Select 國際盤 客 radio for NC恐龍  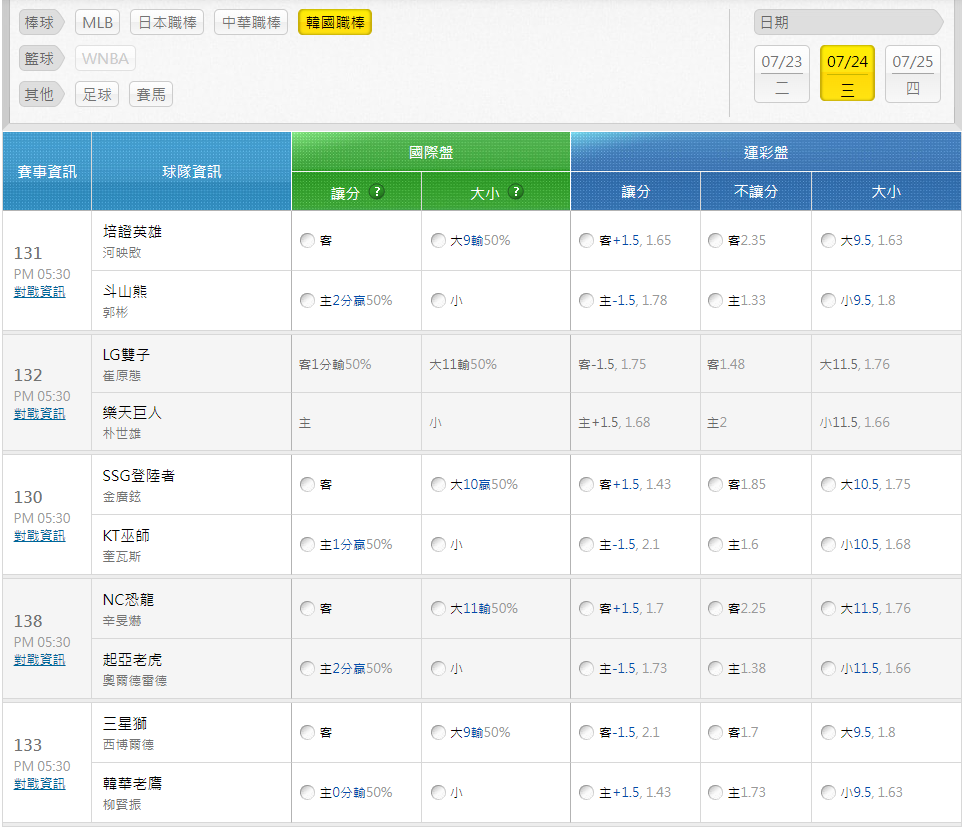(307, 609)
